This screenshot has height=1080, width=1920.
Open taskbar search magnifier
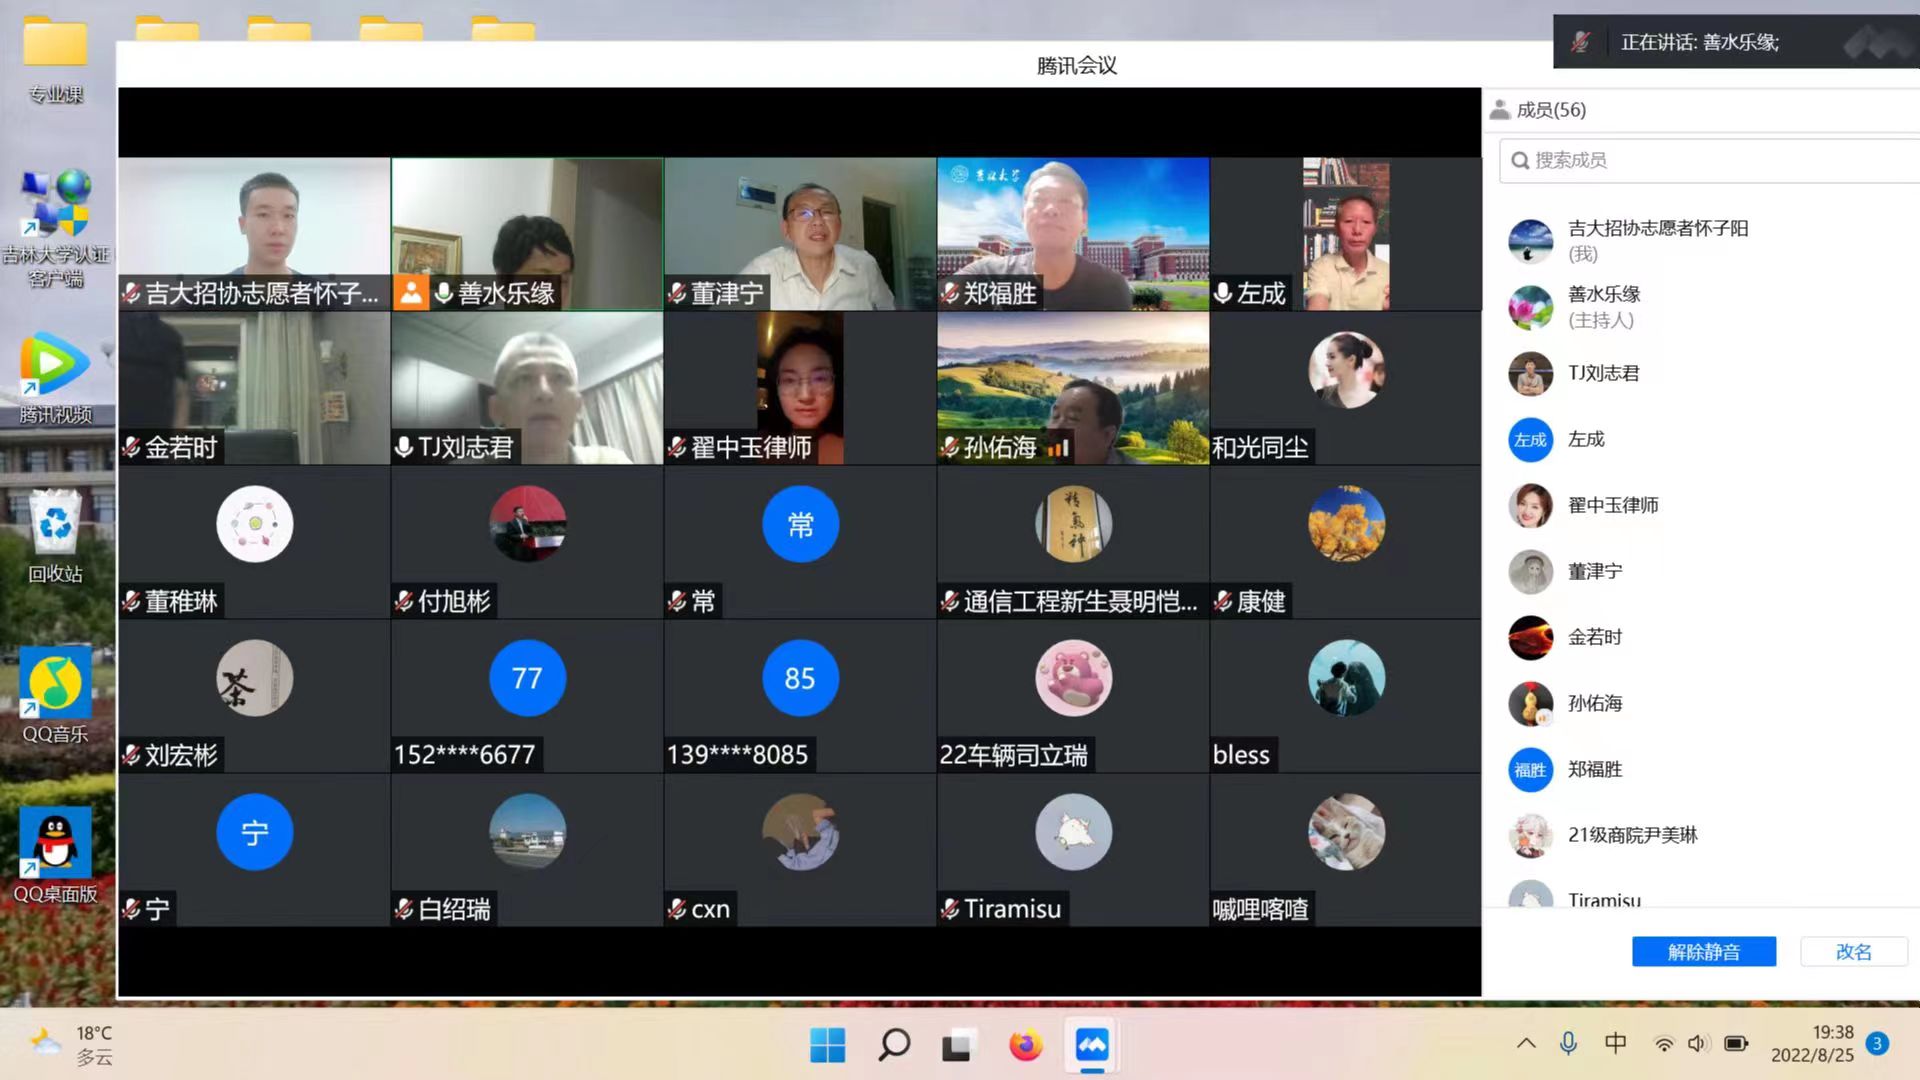tap(893, 1045)
